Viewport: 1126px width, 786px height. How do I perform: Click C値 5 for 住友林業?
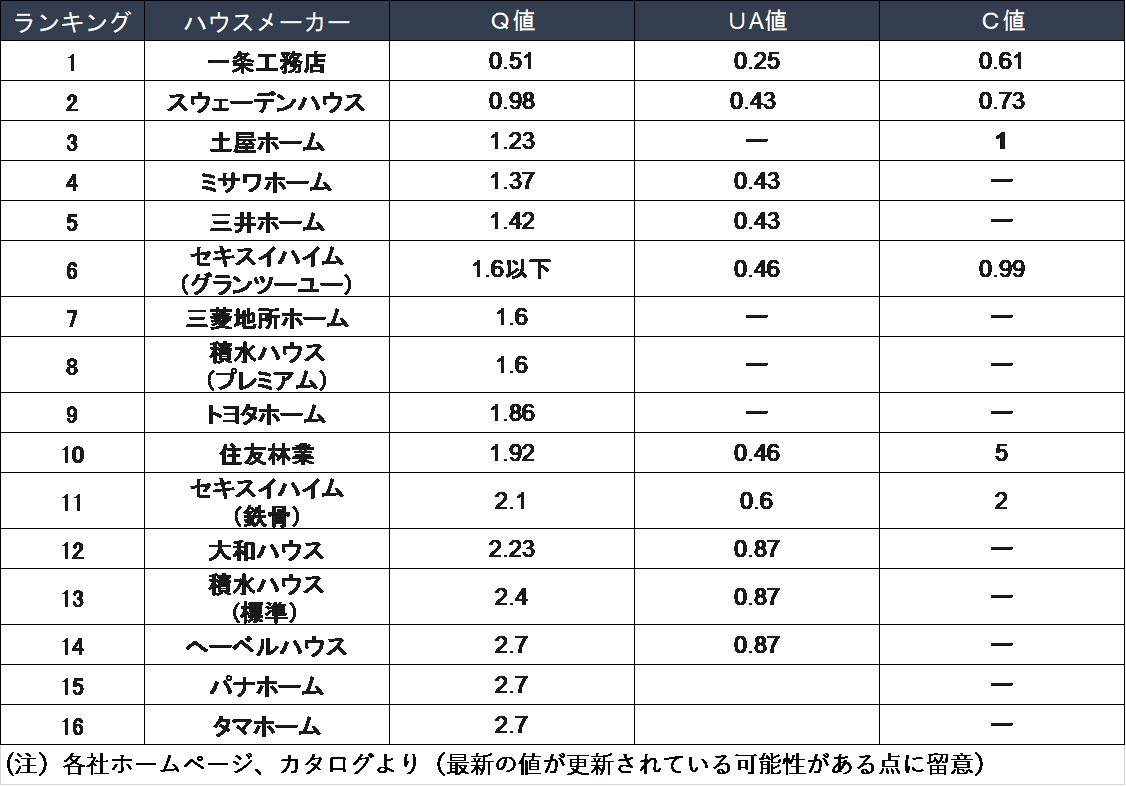point(1001,453)
